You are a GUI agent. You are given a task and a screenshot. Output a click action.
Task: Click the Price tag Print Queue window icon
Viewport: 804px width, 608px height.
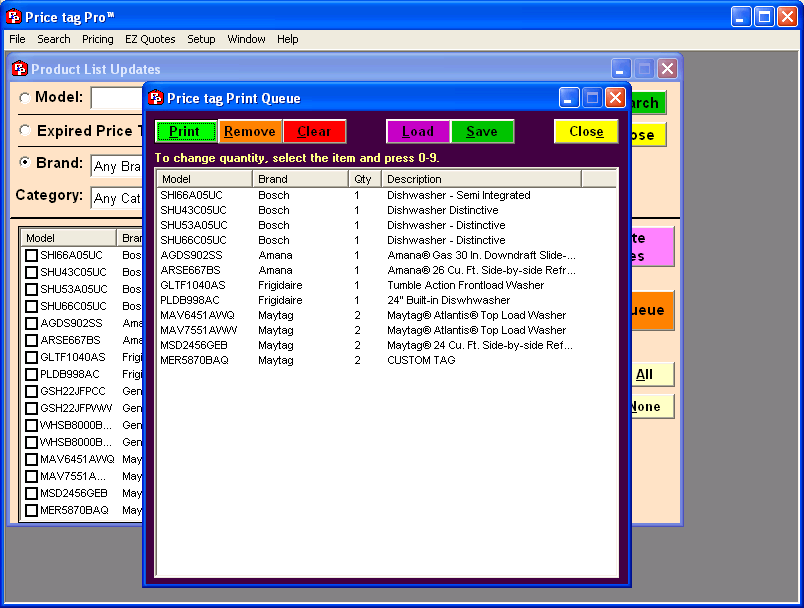[x=155, y=97]
